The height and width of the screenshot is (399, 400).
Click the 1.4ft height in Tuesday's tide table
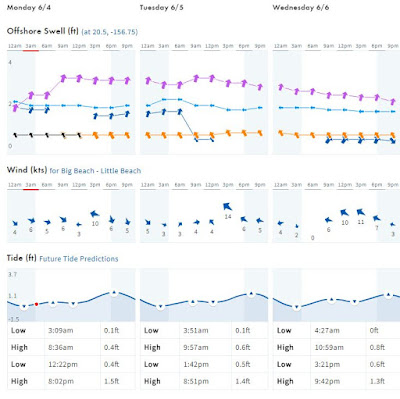point(243,381)
